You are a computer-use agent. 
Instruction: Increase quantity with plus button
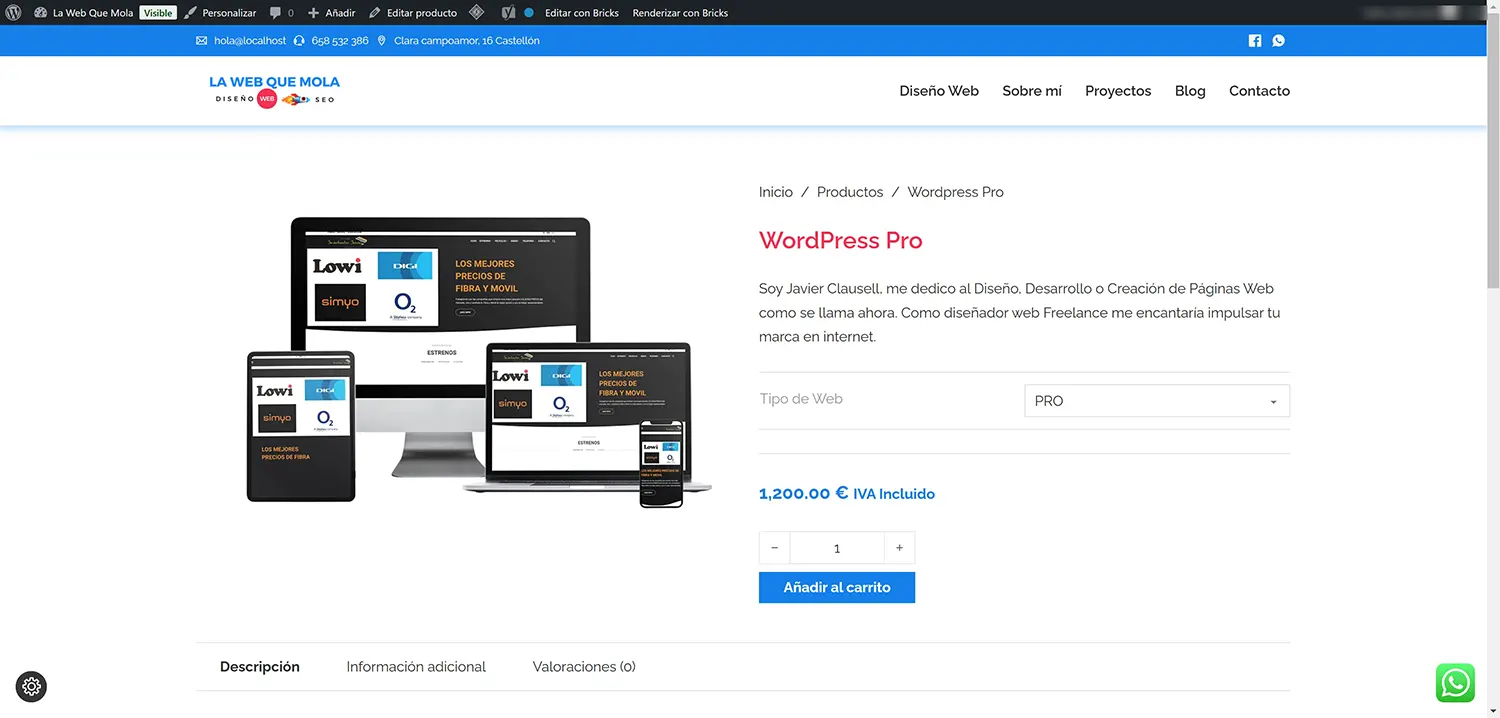900,548
